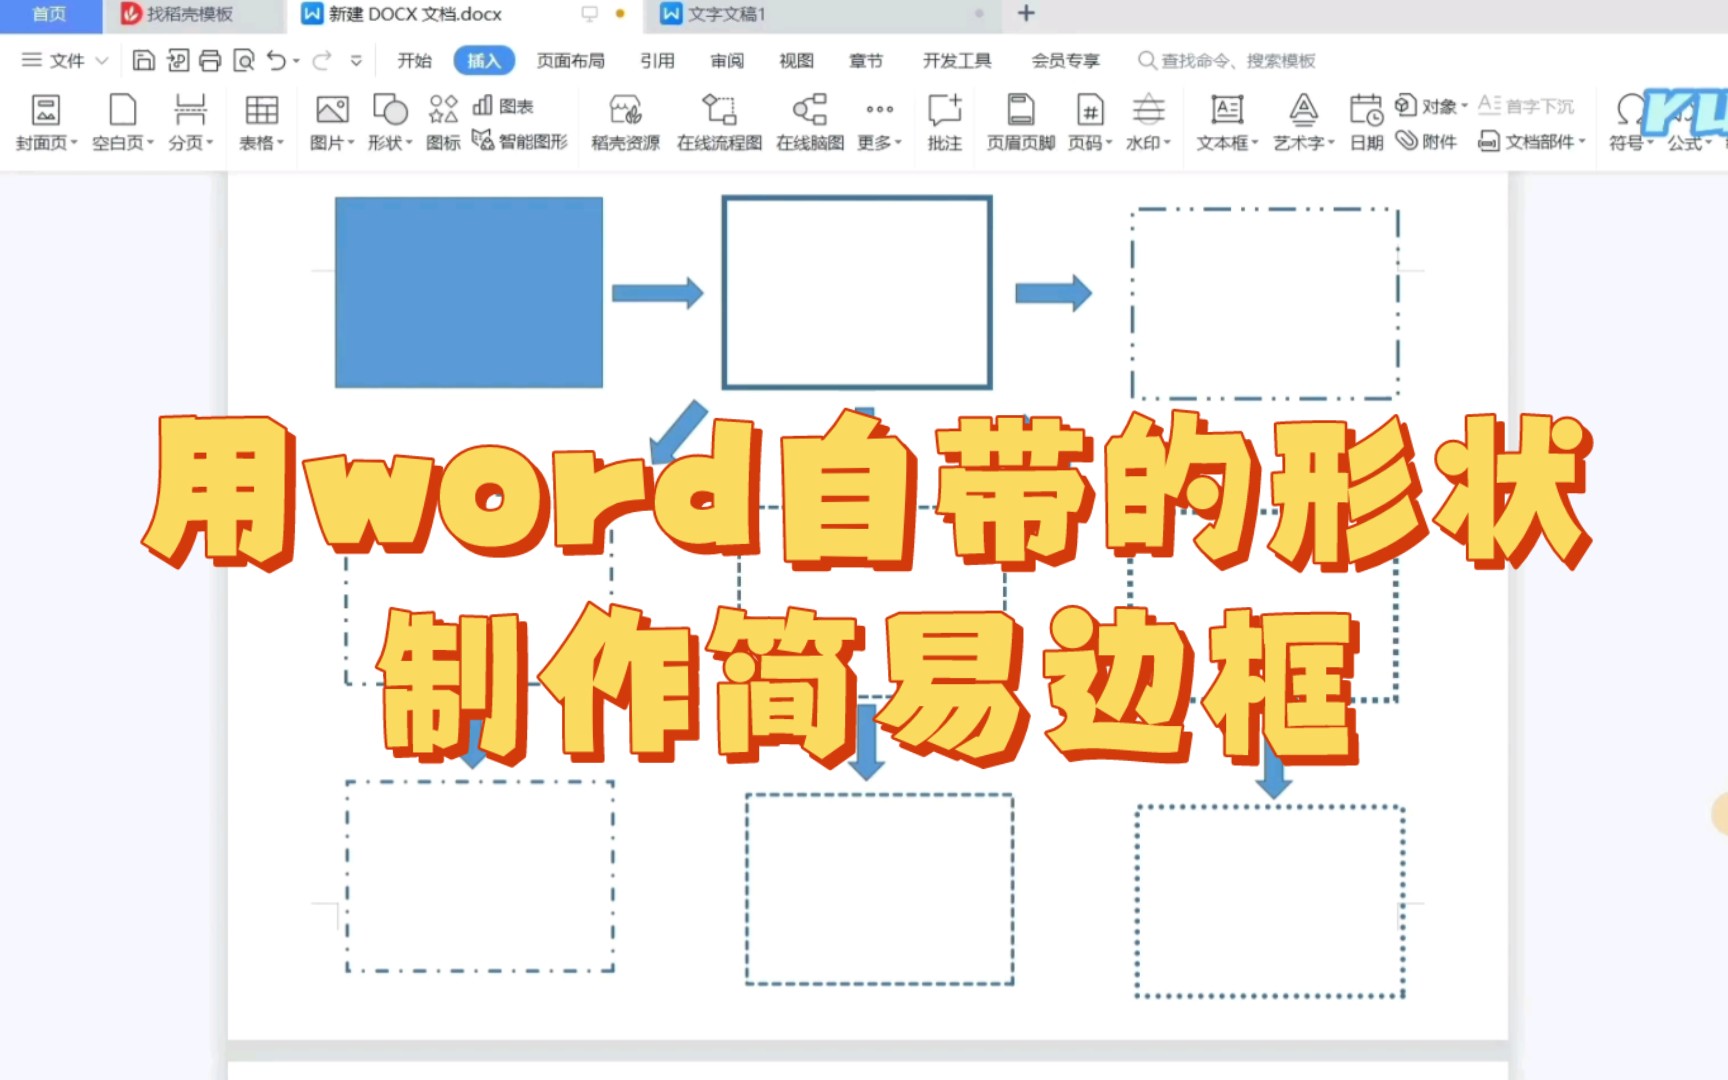Select the top-right dash-dot bordered rectangle
Screen dimensions: 1728x1080
point(1265,303)
